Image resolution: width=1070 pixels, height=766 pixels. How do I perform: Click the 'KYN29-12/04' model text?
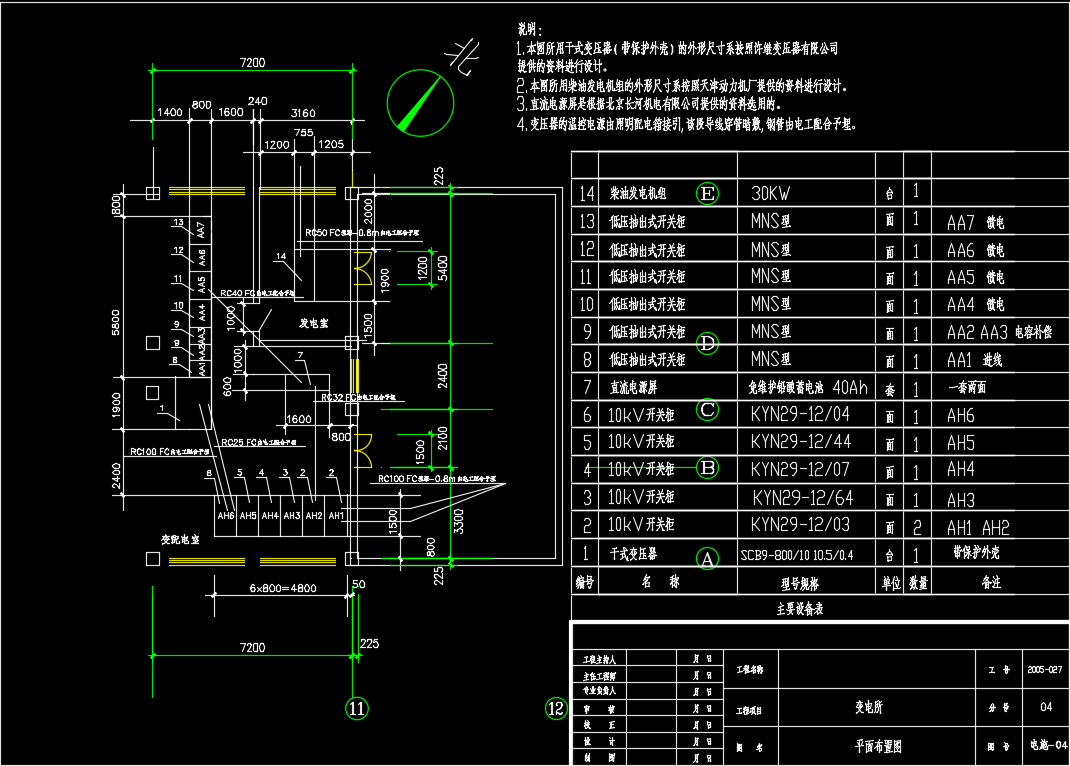click(x=800, y=414)
